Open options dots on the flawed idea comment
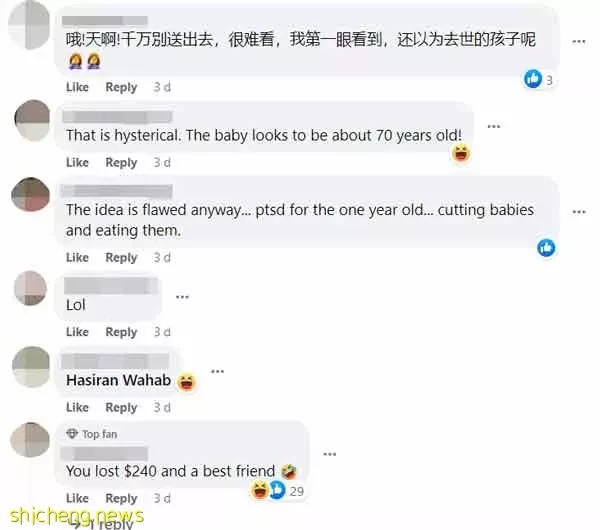Screen dimensions: 600x530 (579, 212)
